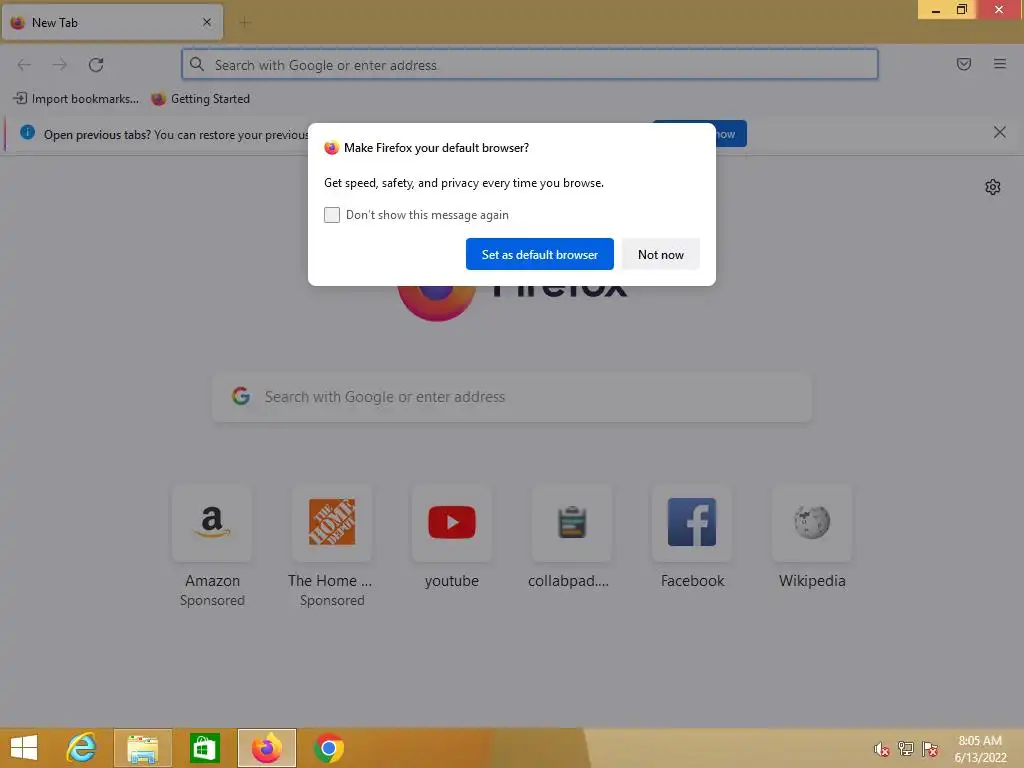Click Set as default browser button
Viewport: 1024px width, 768px height.
pos(539,254)
